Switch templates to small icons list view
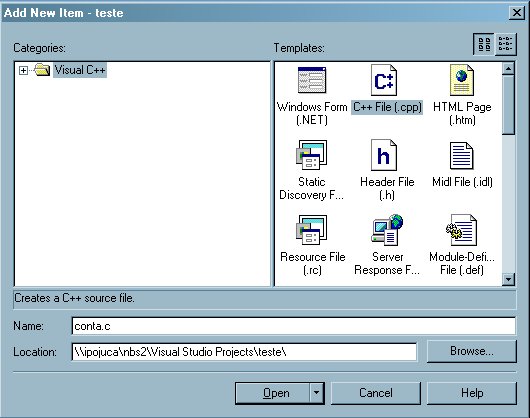530x418 pixels. [505, 44]
